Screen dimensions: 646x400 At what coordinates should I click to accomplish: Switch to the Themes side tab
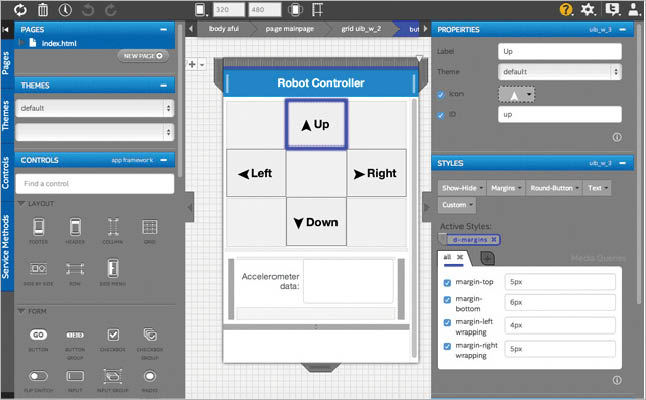click(x=6, y=116)
